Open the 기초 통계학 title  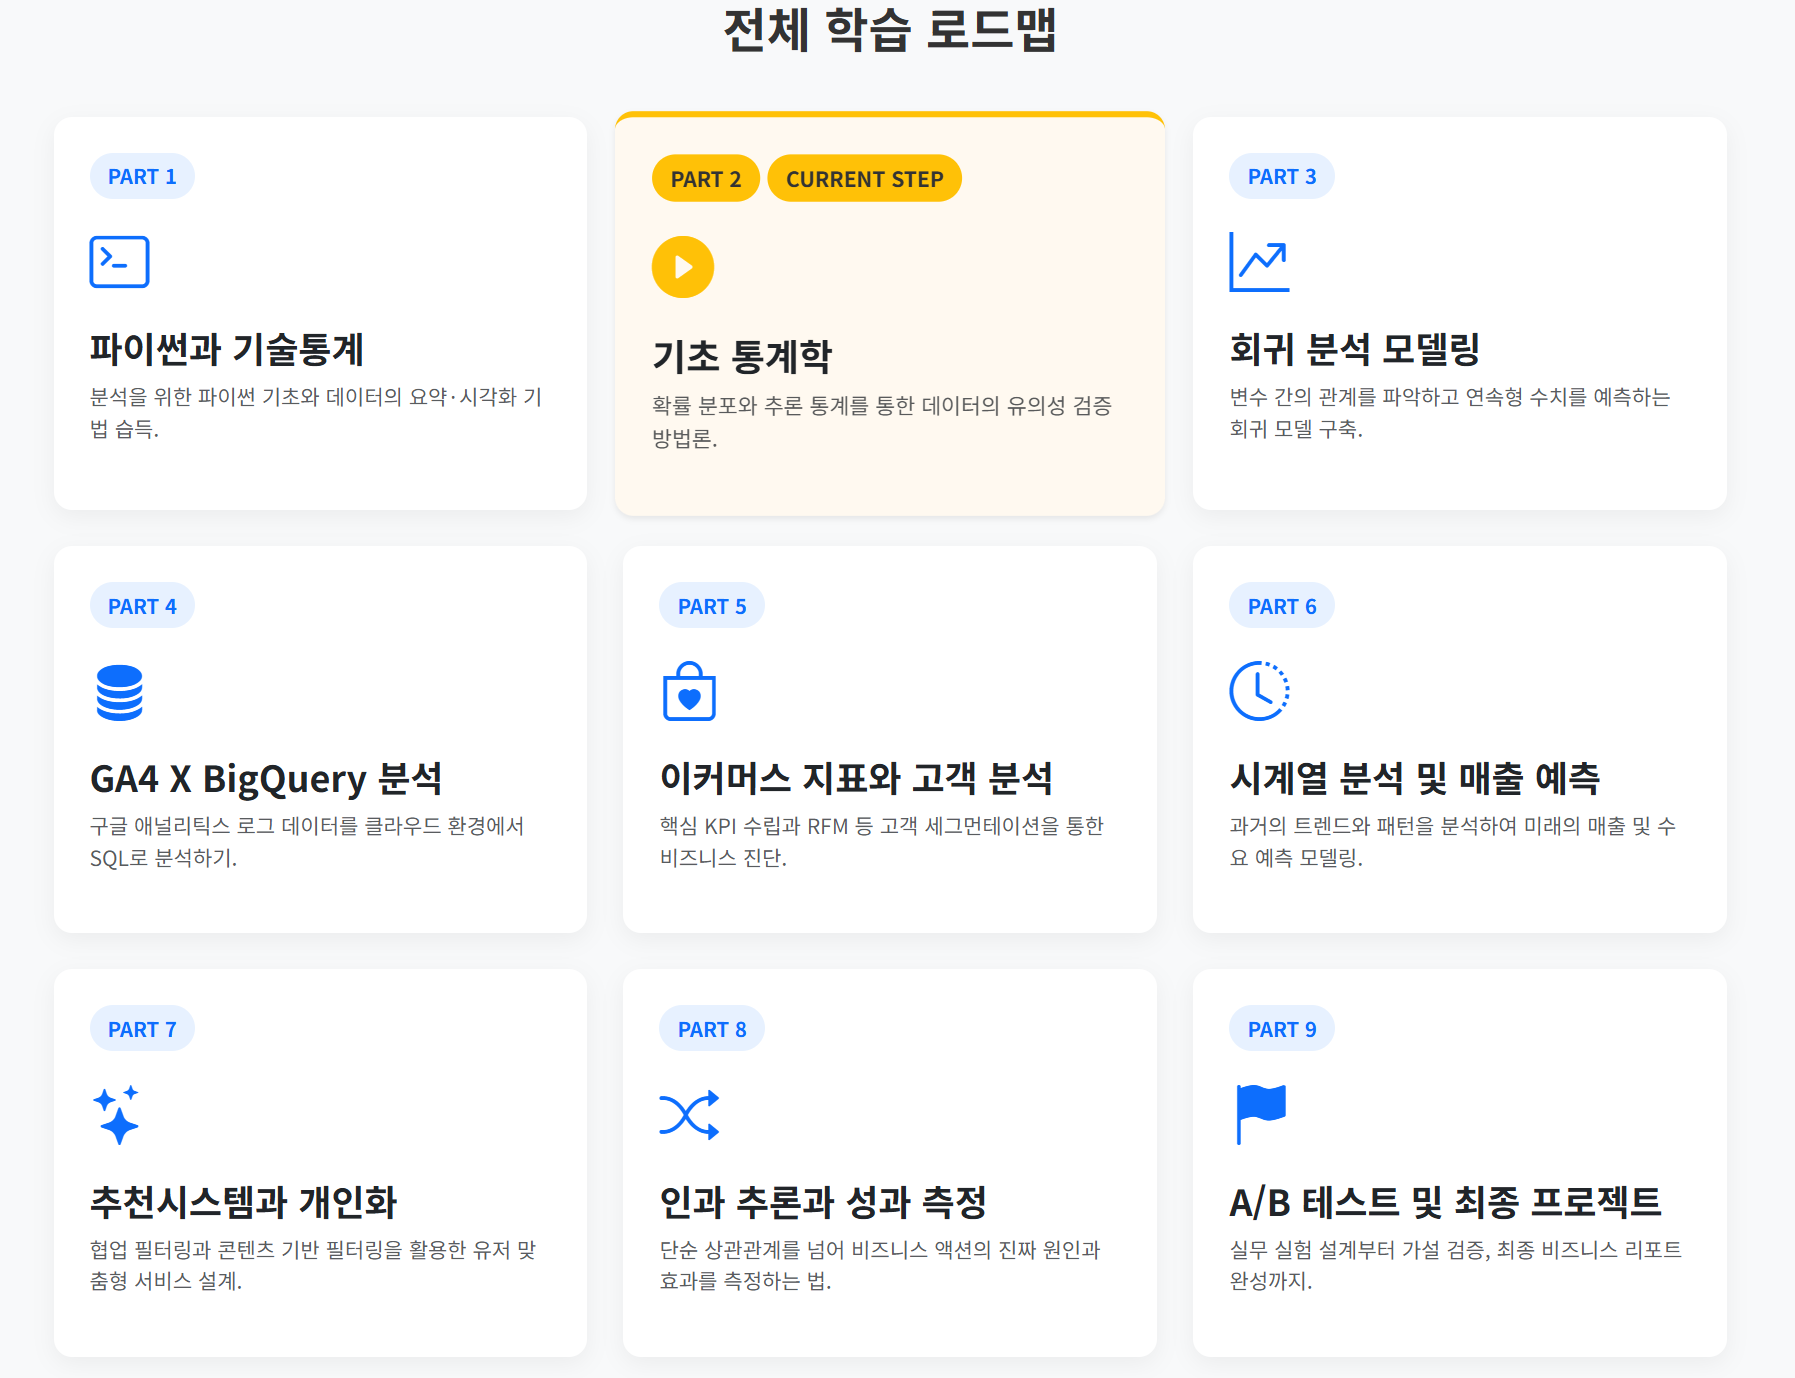click(x=742, y=356)
